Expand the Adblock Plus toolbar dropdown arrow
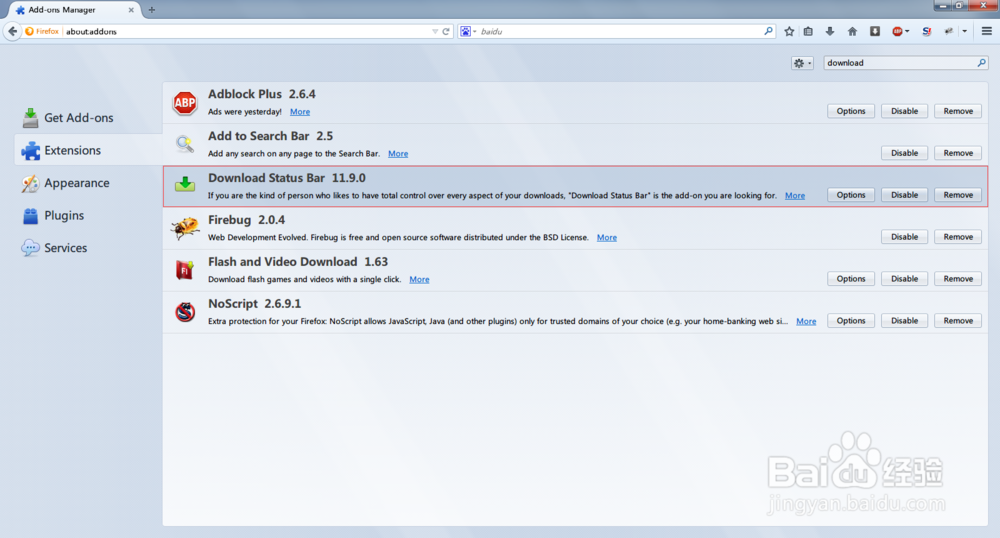 (907, 31)
